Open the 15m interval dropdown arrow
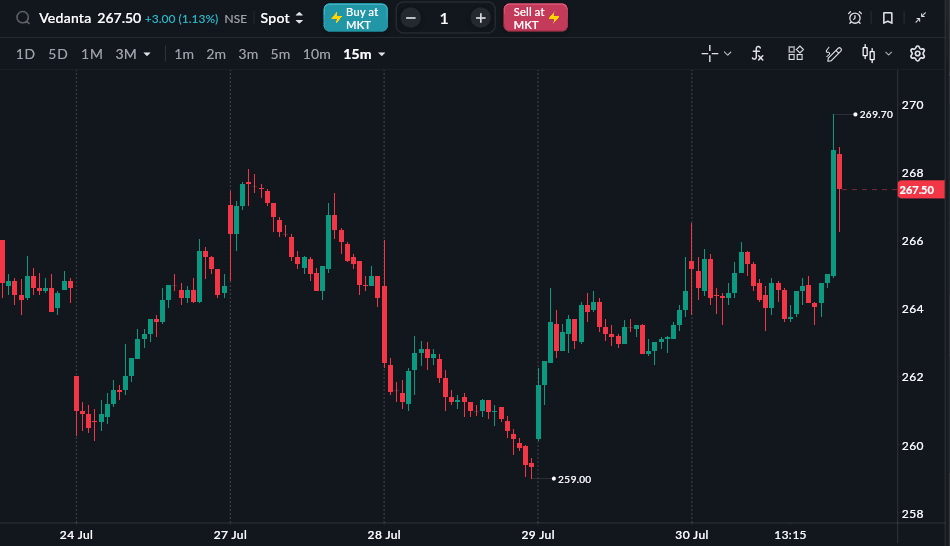This screenshot has width=950, height=546. (x=382, y=55)
